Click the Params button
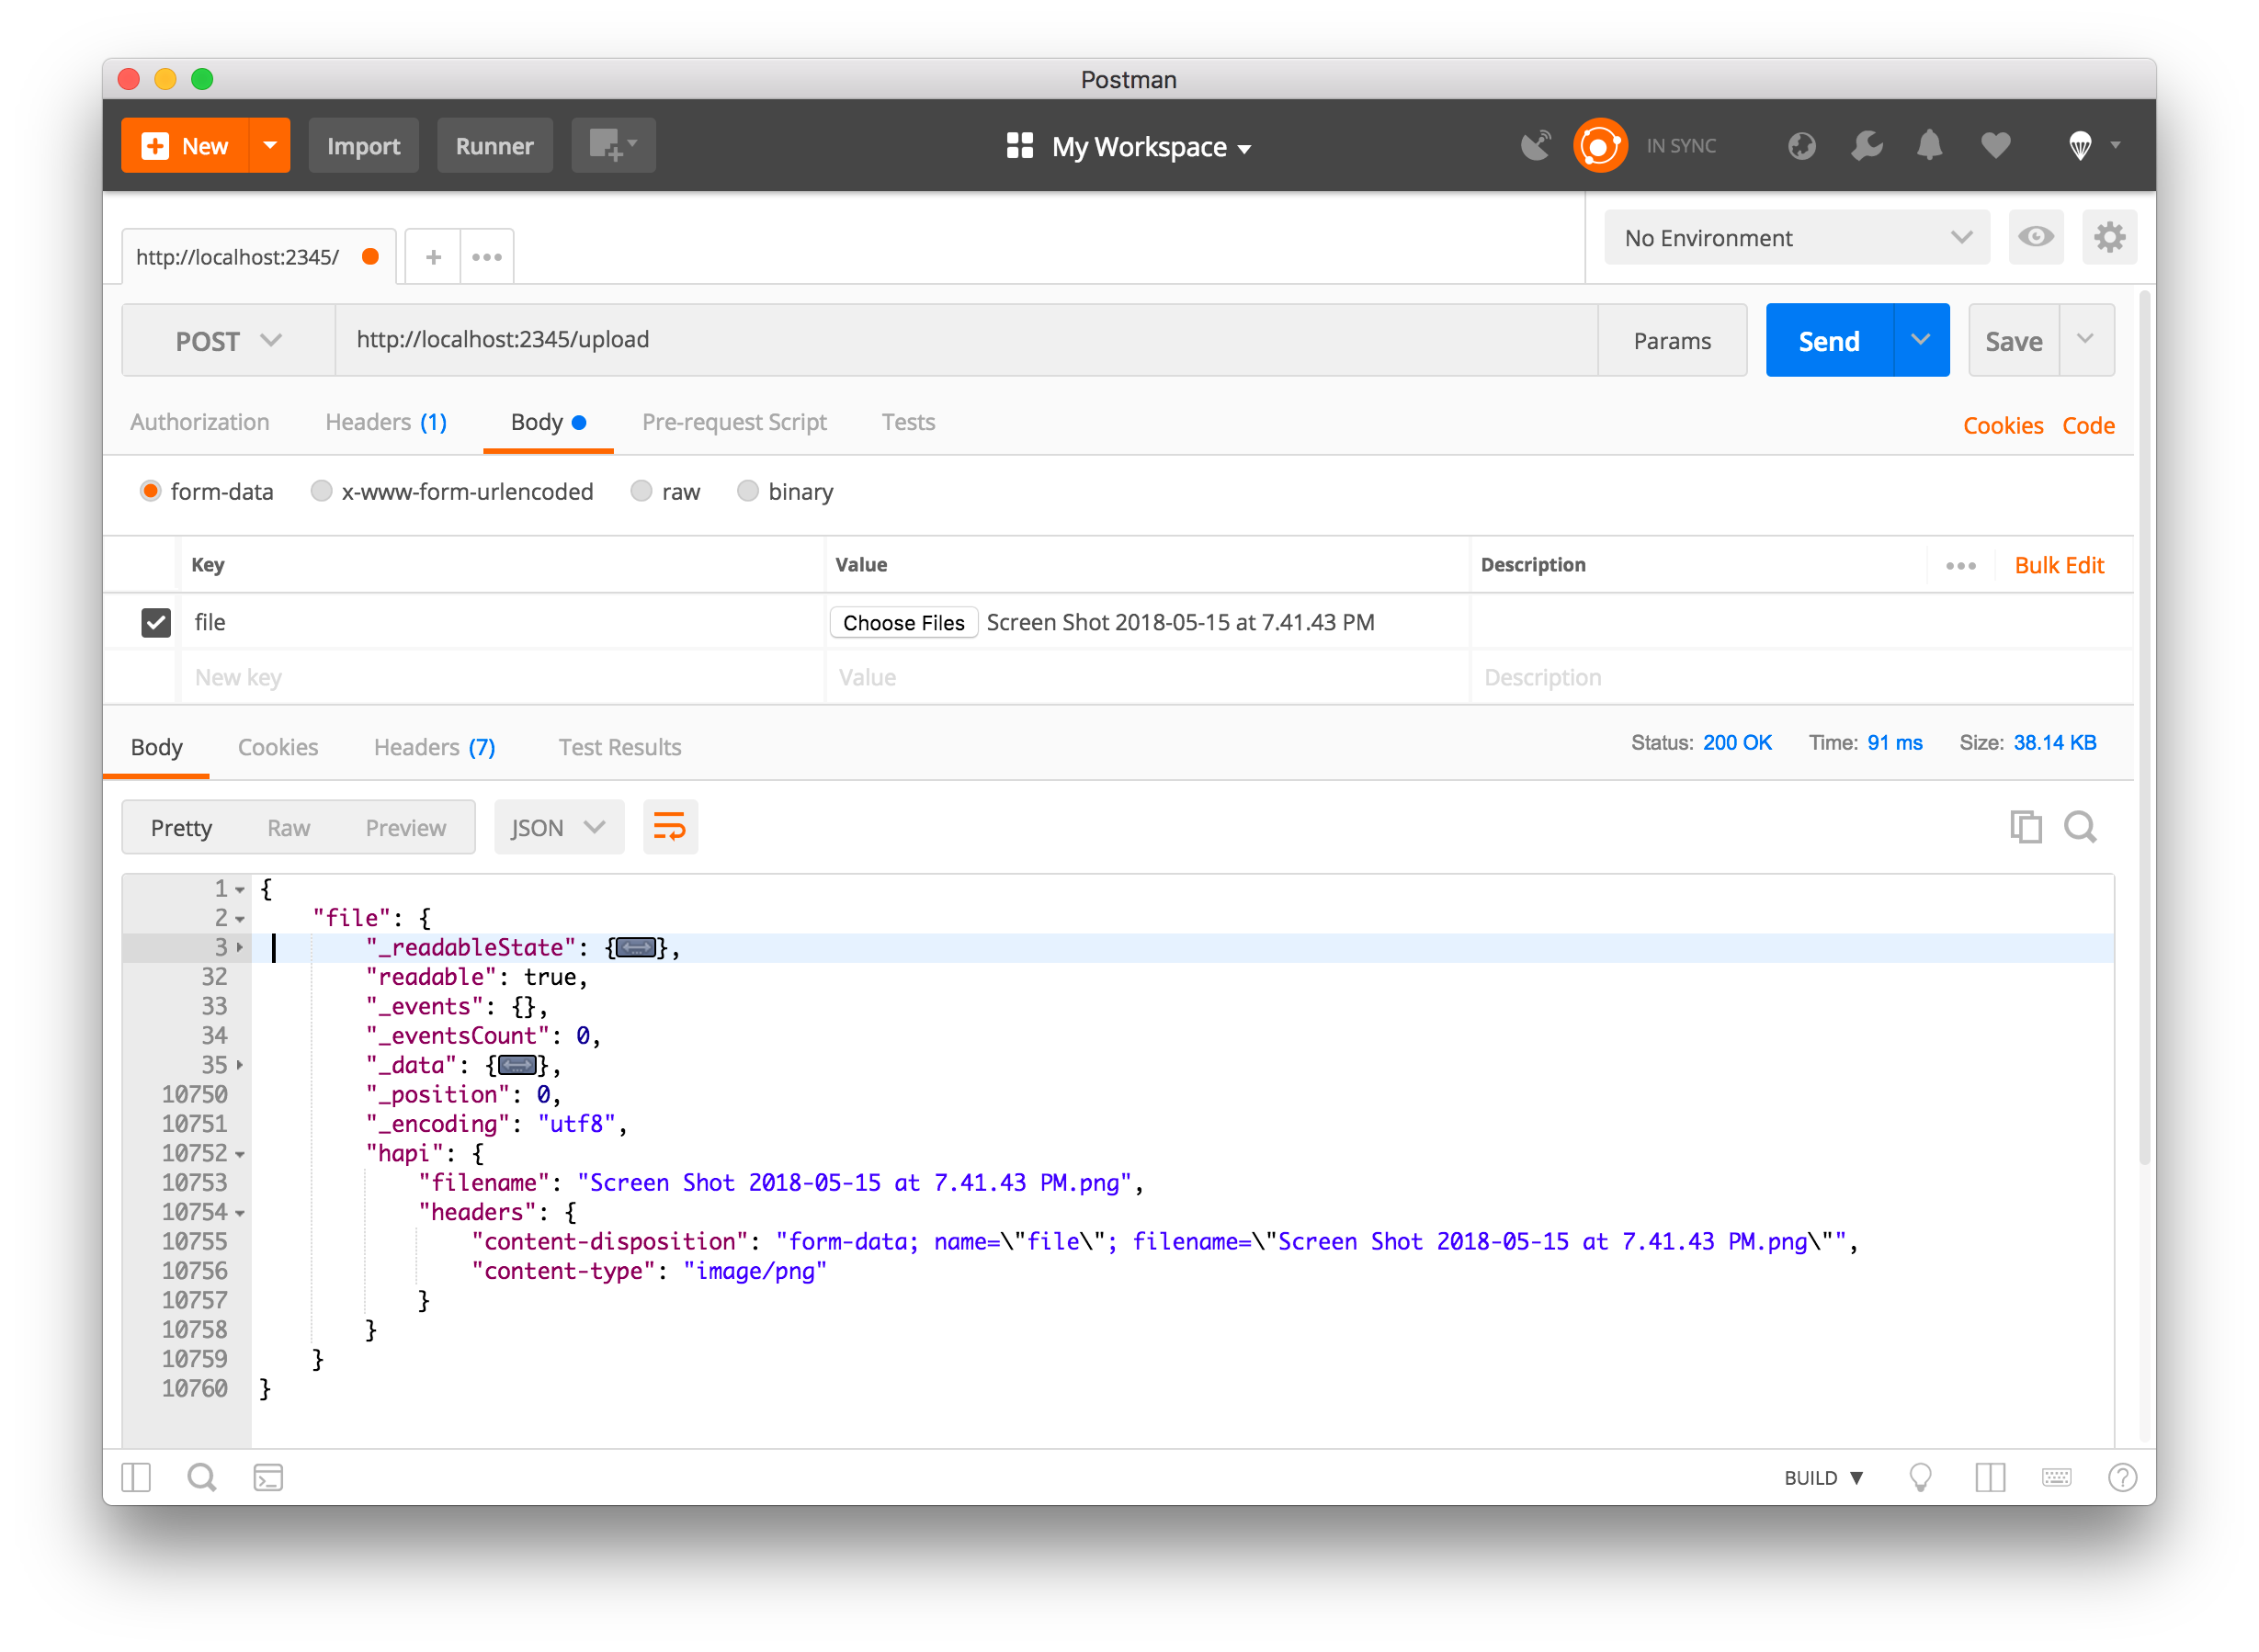Viewport: 2259px width, 1652px height. coord(1672,341)
